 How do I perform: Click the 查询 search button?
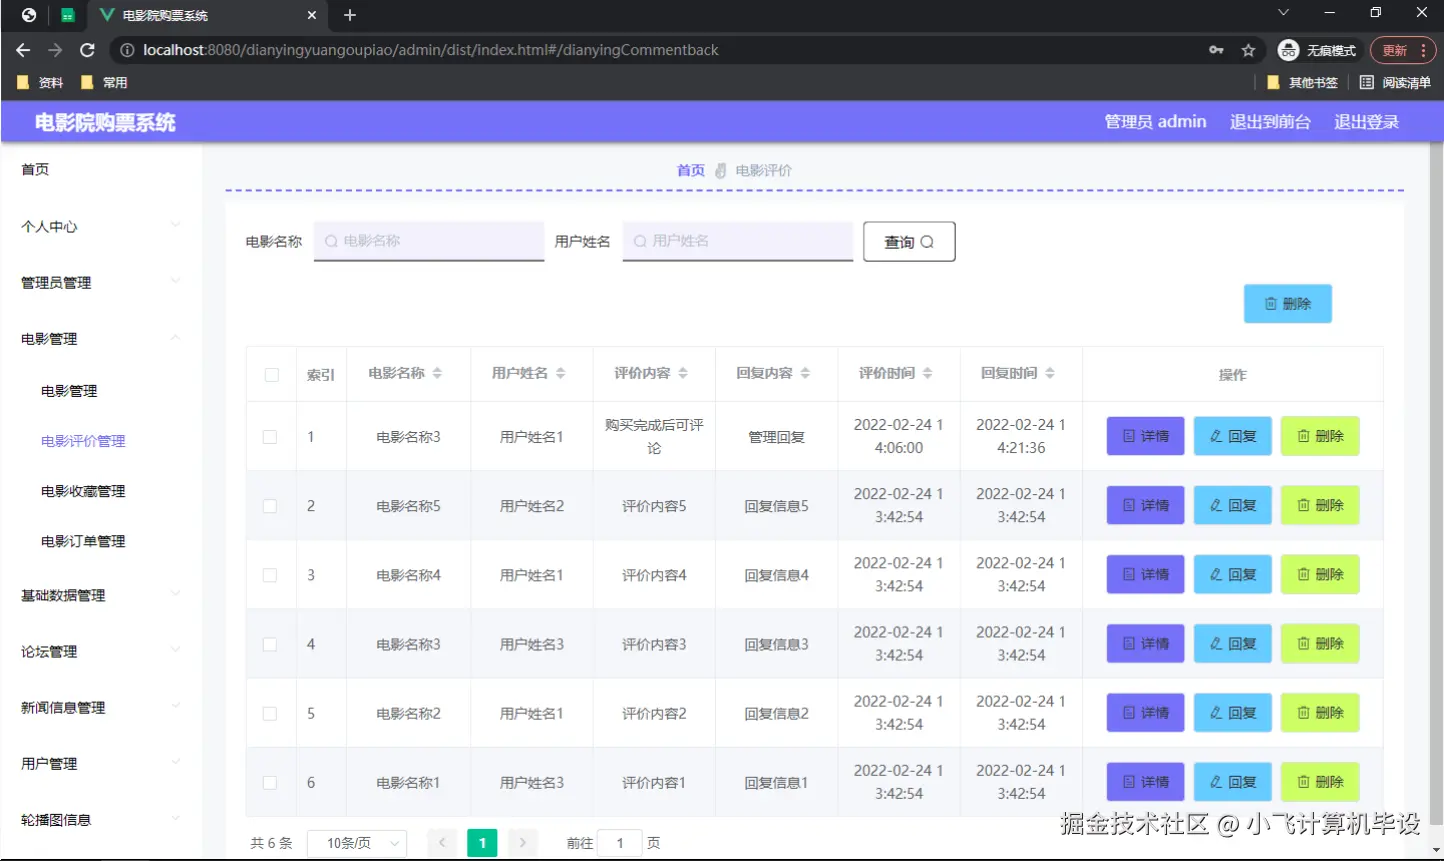909,242
